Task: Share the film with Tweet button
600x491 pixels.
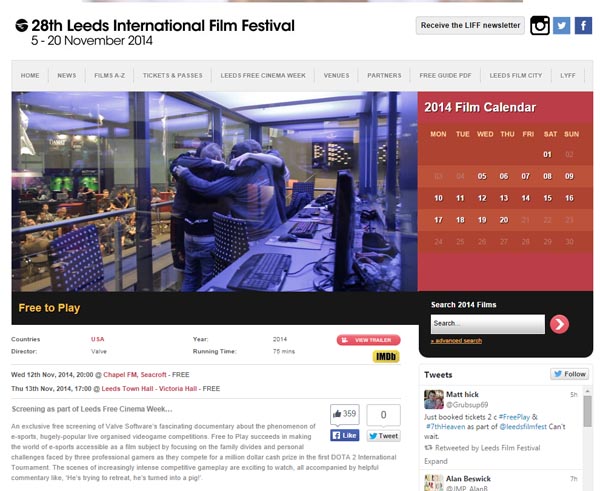Action: point(383,436)
